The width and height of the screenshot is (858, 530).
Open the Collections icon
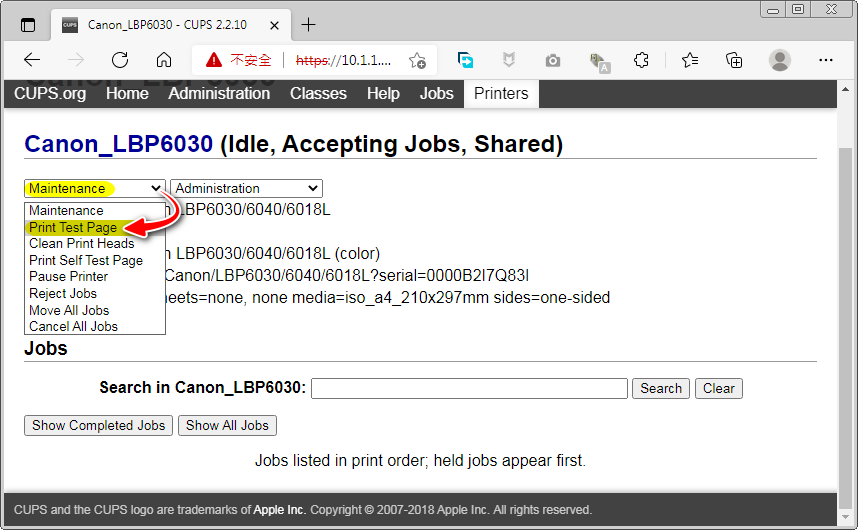click(x=734, y=60)
